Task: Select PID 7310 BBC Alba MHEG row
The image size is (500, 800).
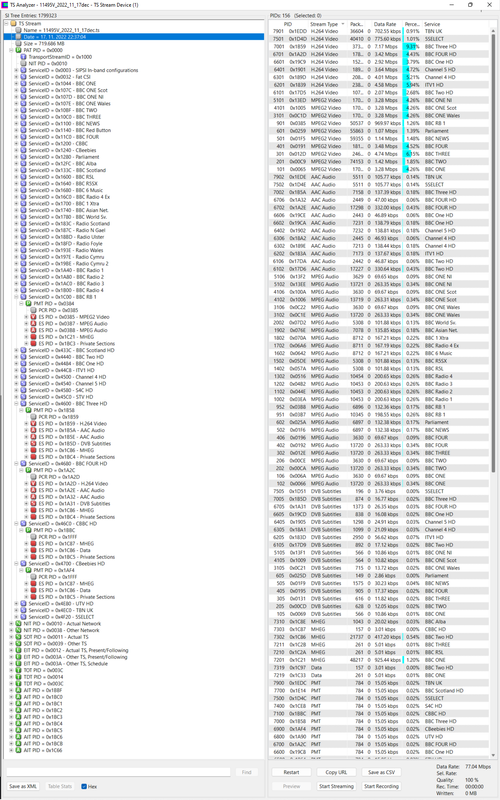Action: point(380,621)
